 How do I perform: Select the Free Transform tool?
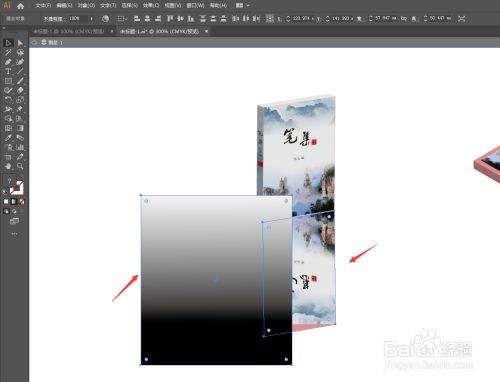(20, 109)
